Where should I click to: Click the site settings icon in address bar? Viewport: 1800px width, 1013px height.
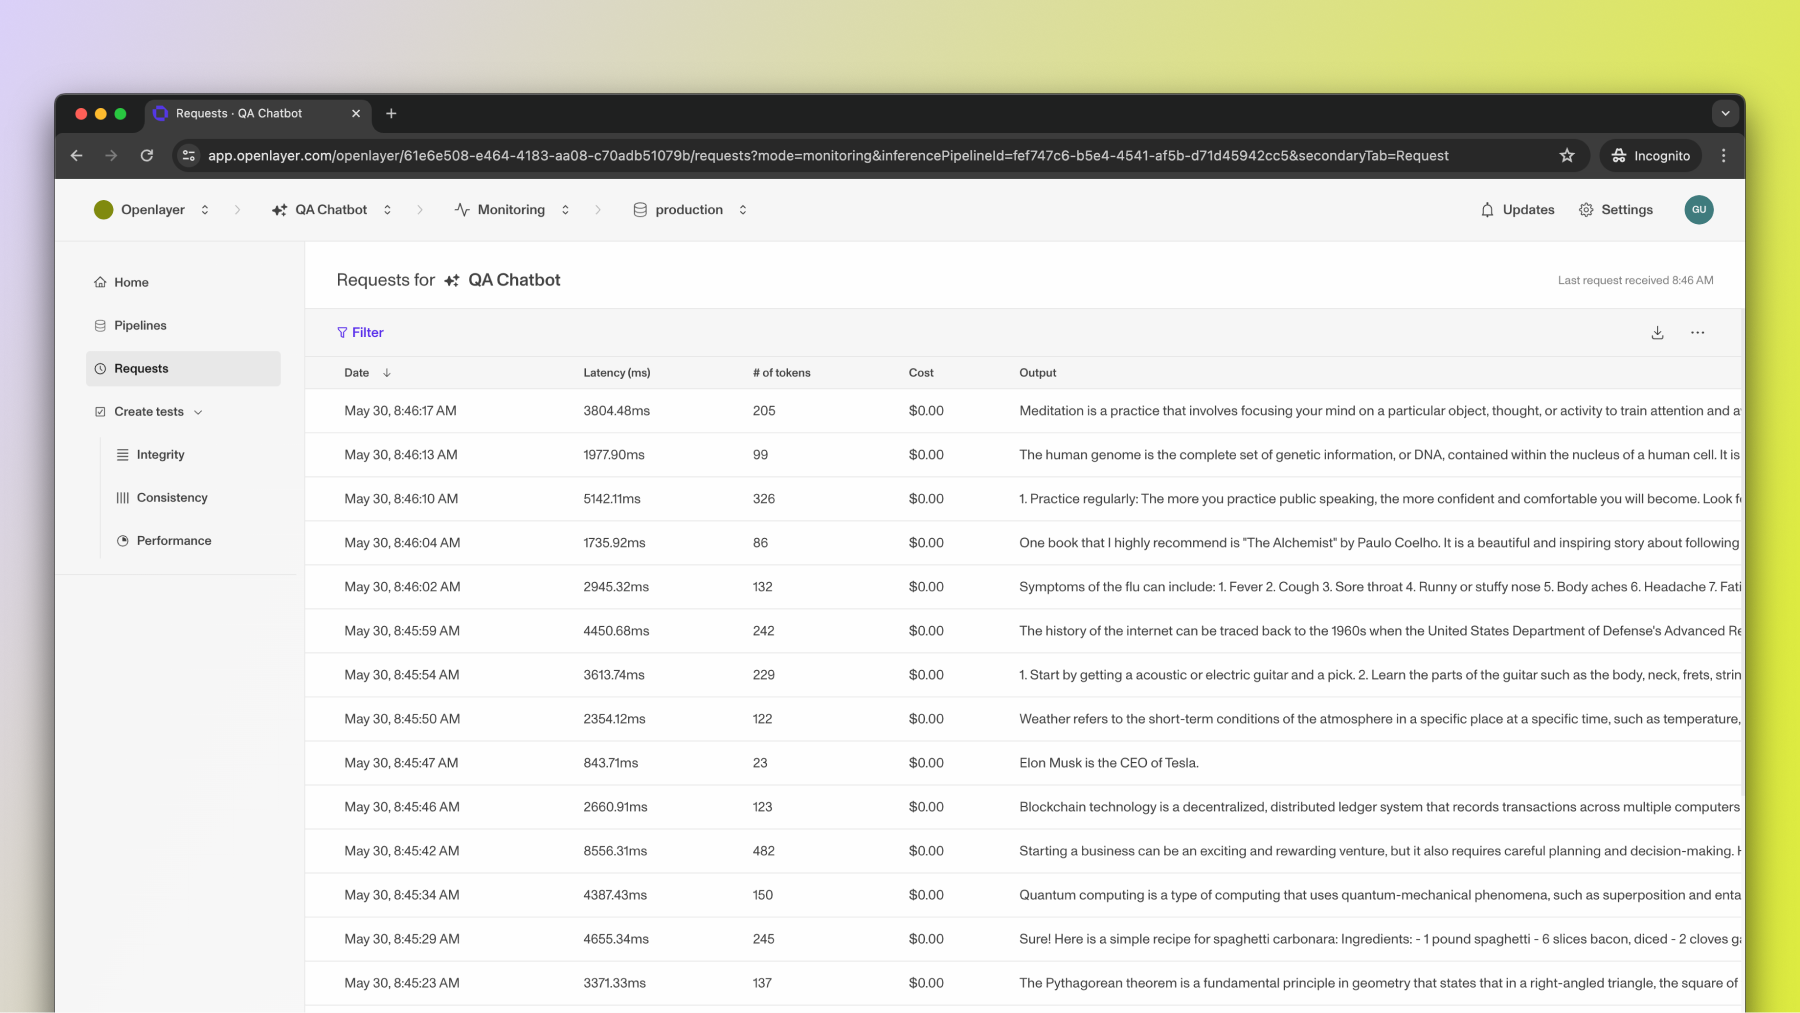[x=189, y=155]
